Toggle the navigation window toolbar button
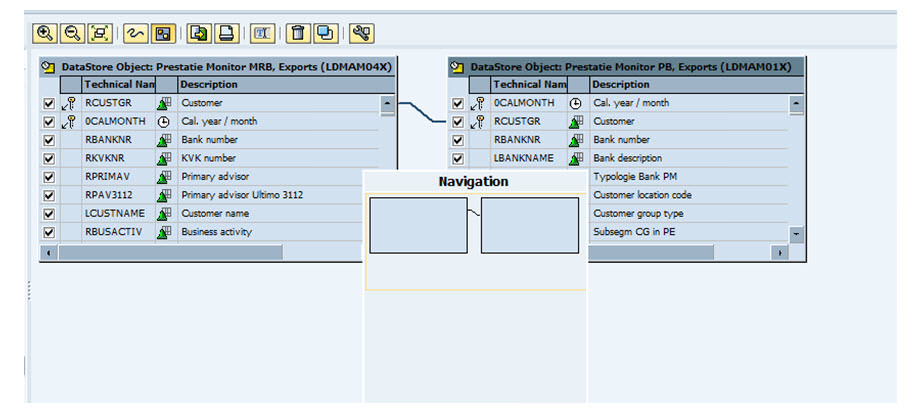This screenshot has width=919, height=412. tap(161, 33)
